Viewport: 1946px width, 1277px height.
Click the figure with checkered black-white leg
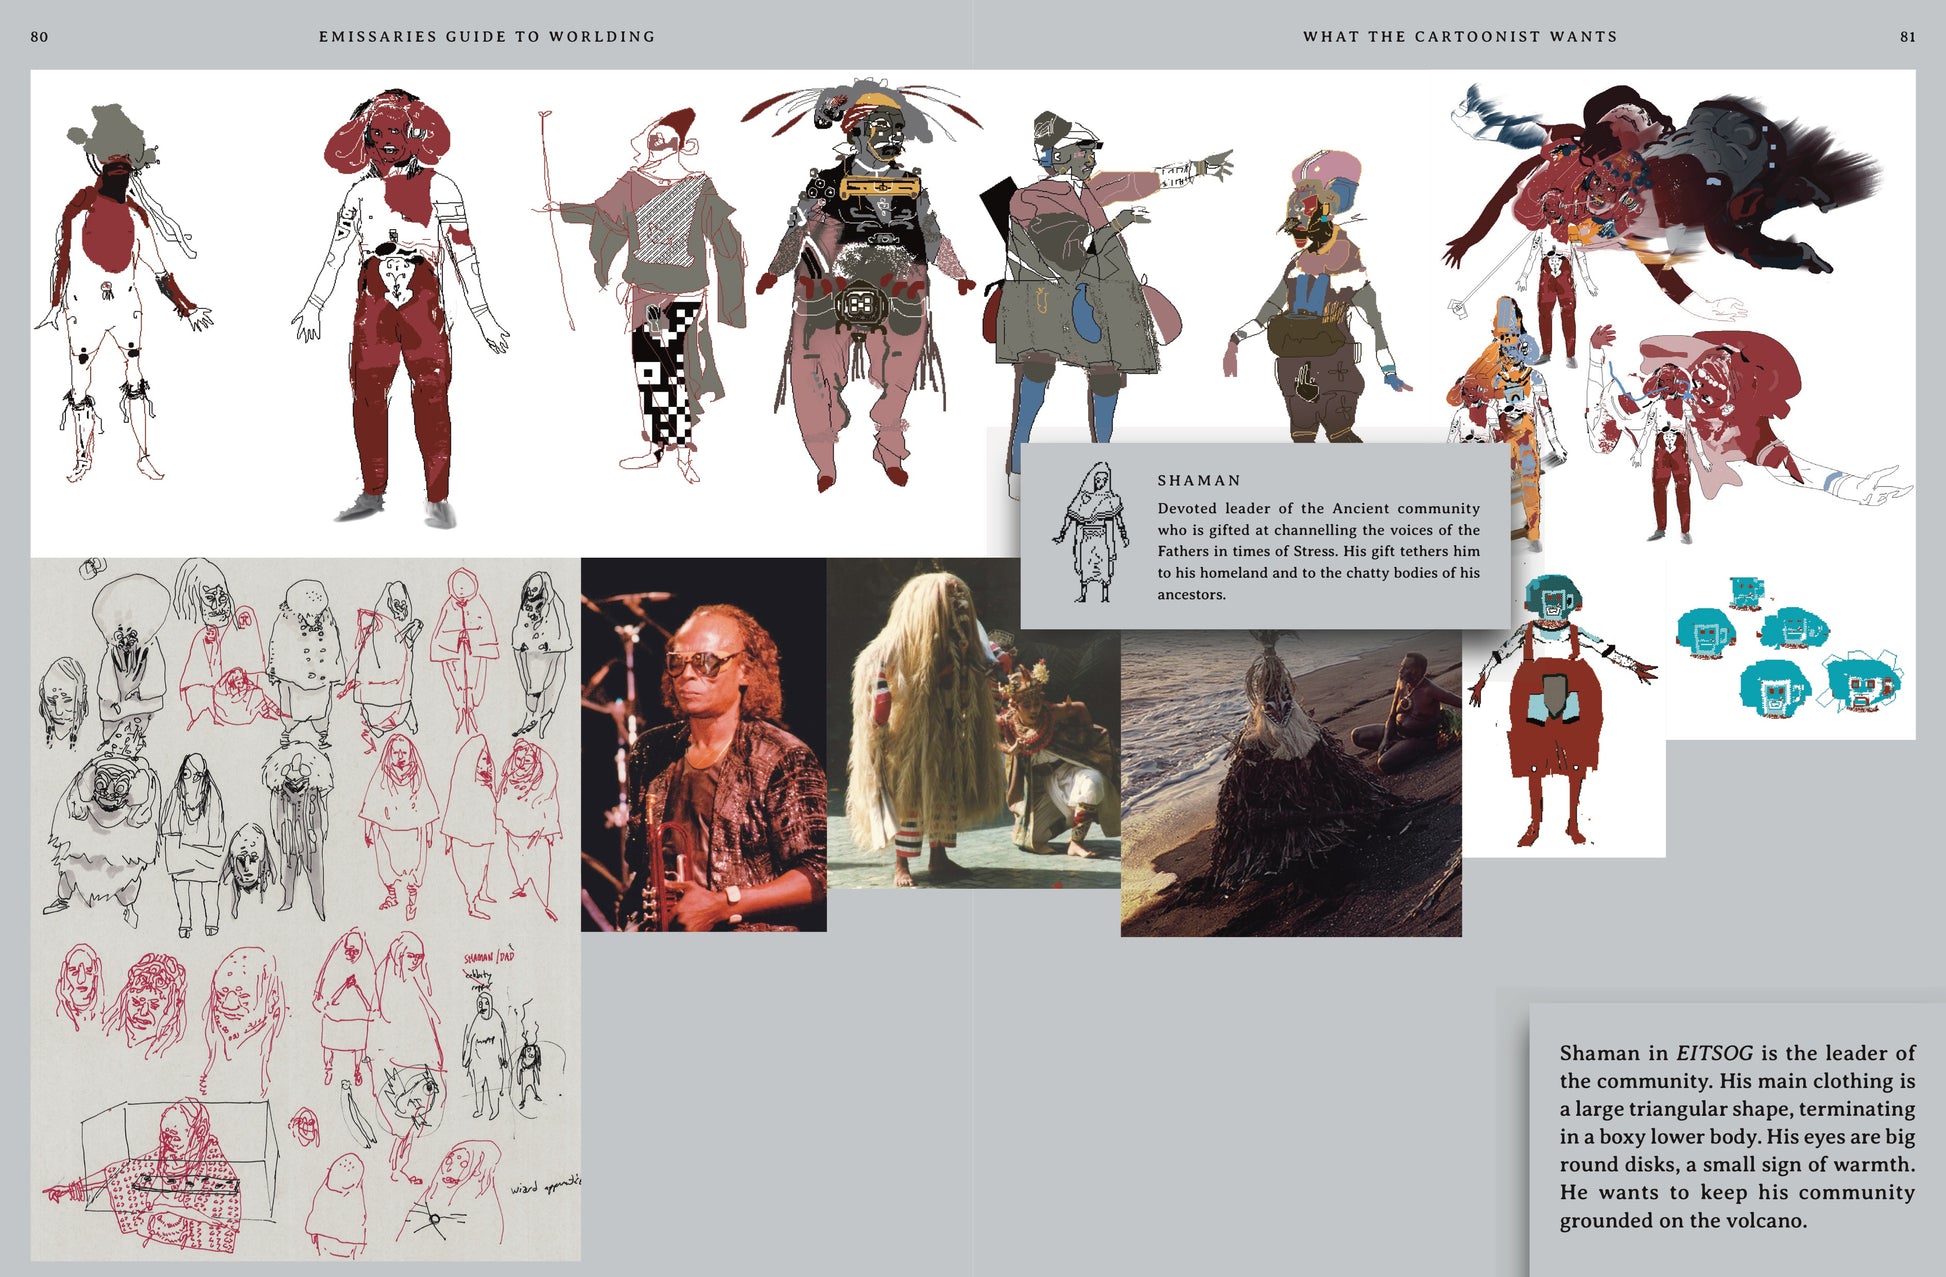pyautogui.click(x=660, y=300)
